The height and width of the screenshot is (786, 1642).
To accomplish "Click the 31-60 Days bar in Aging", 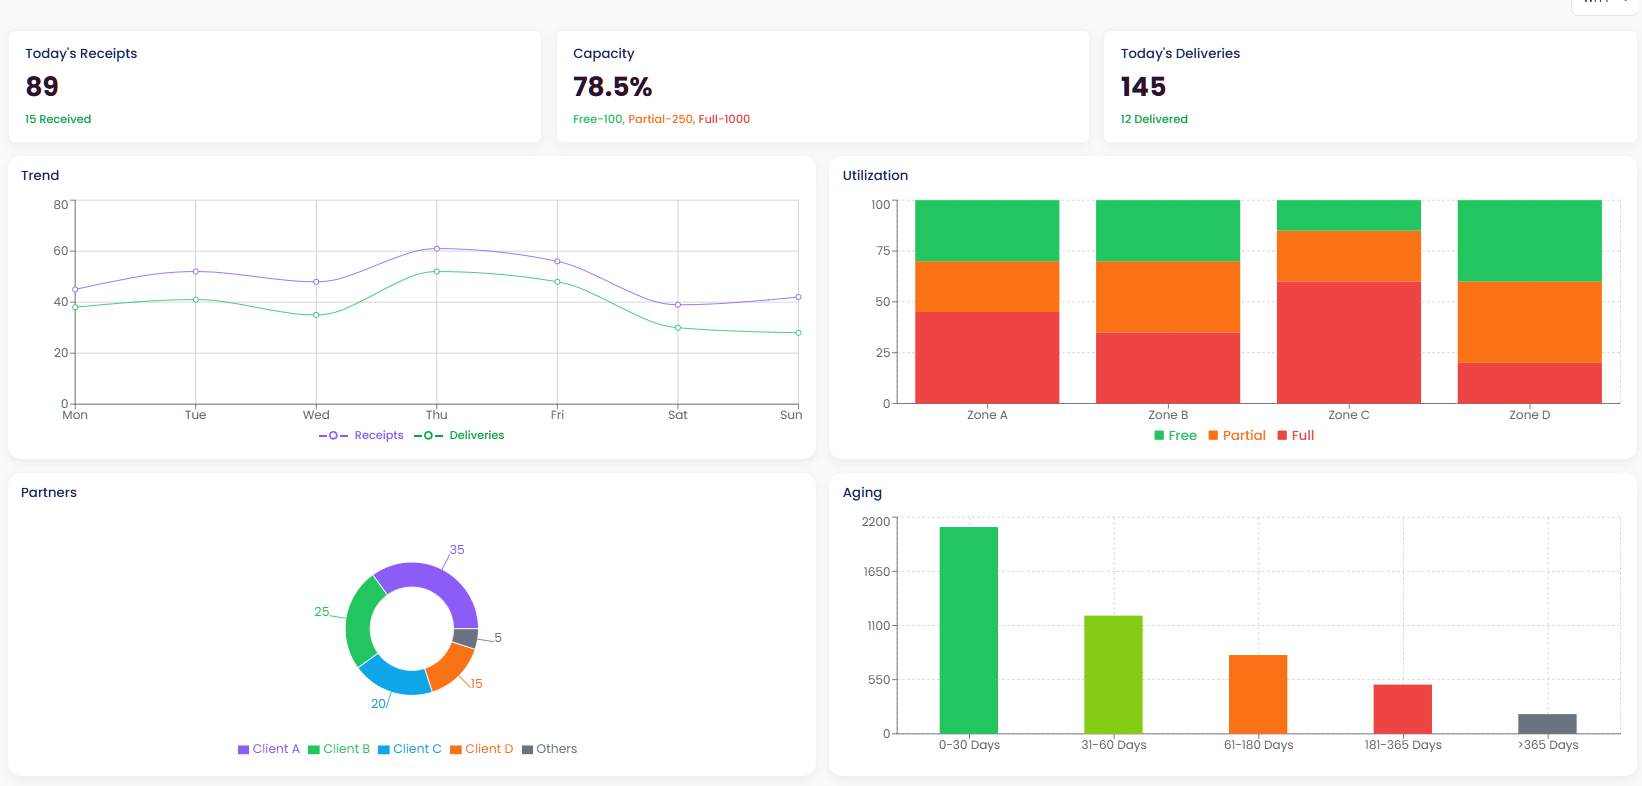I will coord(1113,675).
